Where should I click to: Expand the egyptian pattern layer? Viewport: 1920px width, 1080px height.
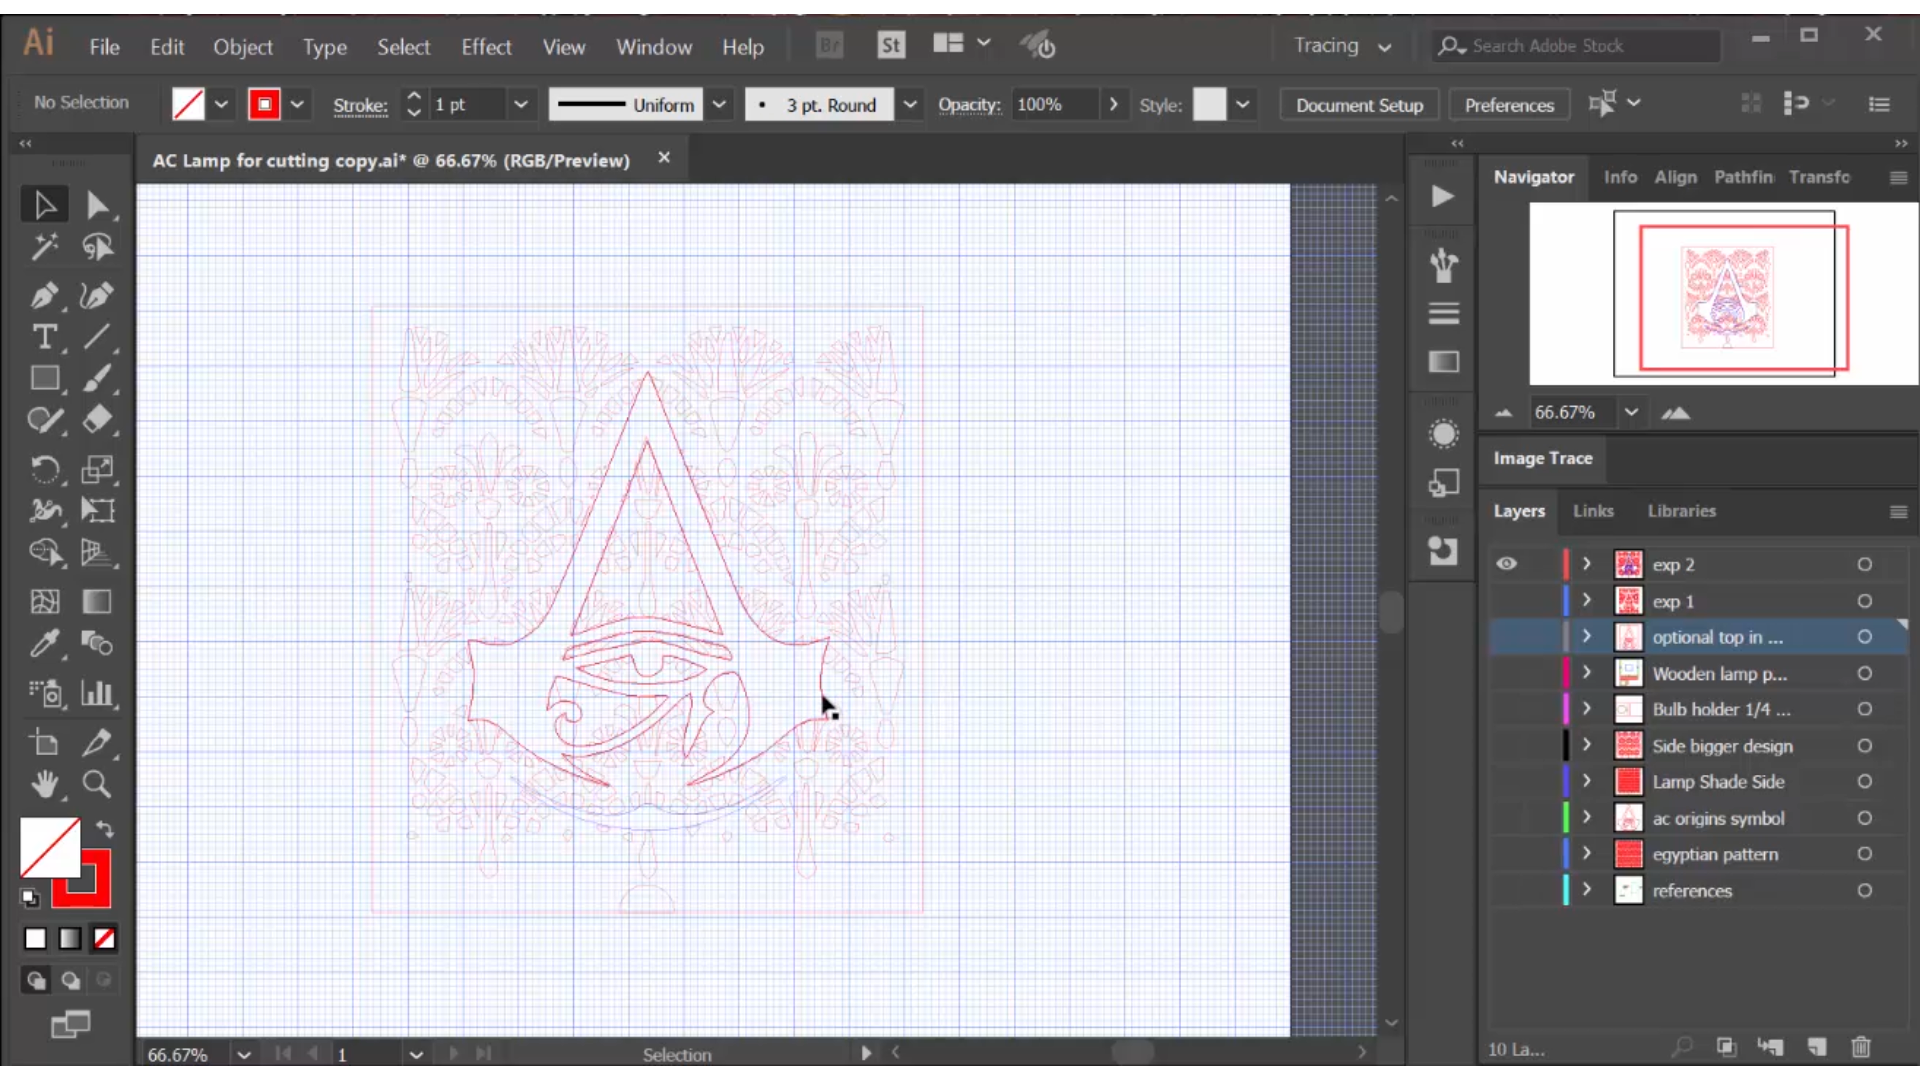[x=1586, y=854]
